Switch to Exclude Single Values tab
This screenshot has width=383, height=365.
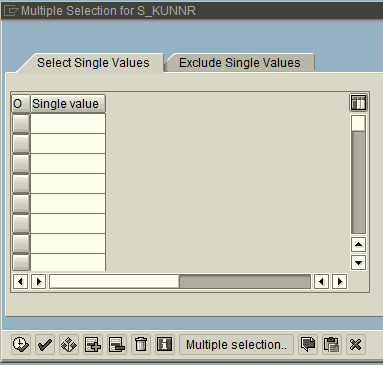point(240,63)
